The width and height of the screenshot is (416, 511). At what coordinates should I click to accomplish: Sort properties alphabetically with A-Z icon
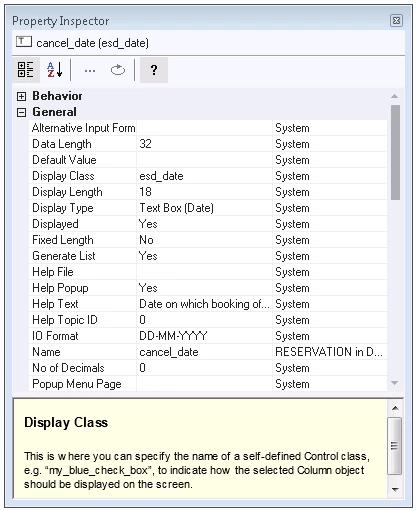point(55,70)
